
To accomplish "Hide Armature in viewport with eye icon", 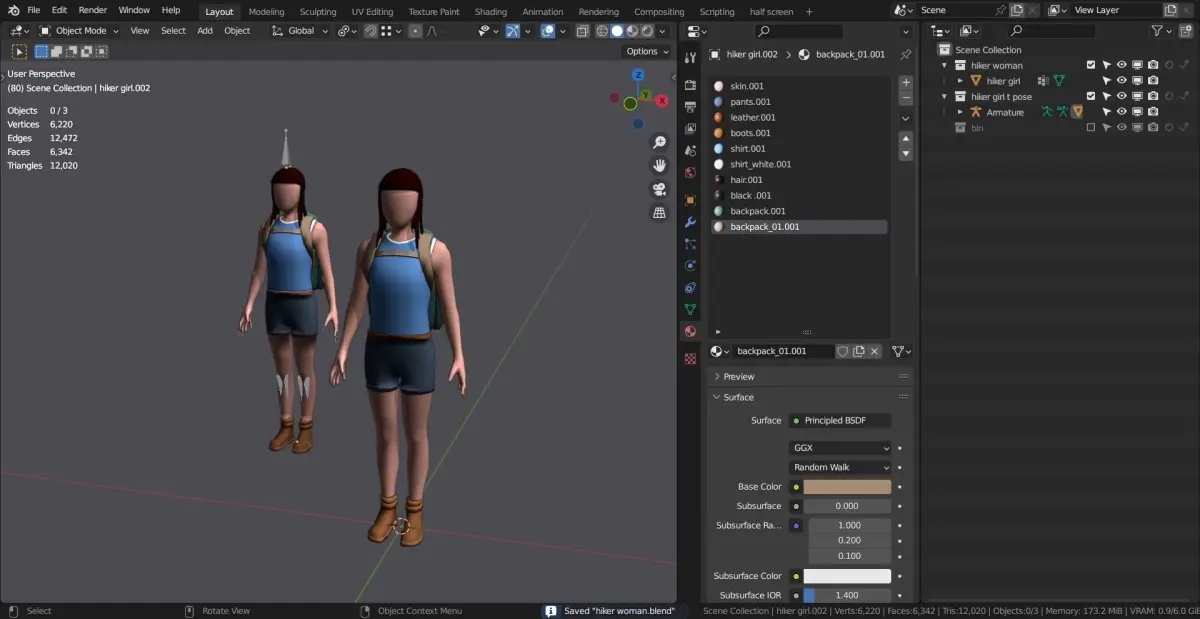I will (1122, 112).
